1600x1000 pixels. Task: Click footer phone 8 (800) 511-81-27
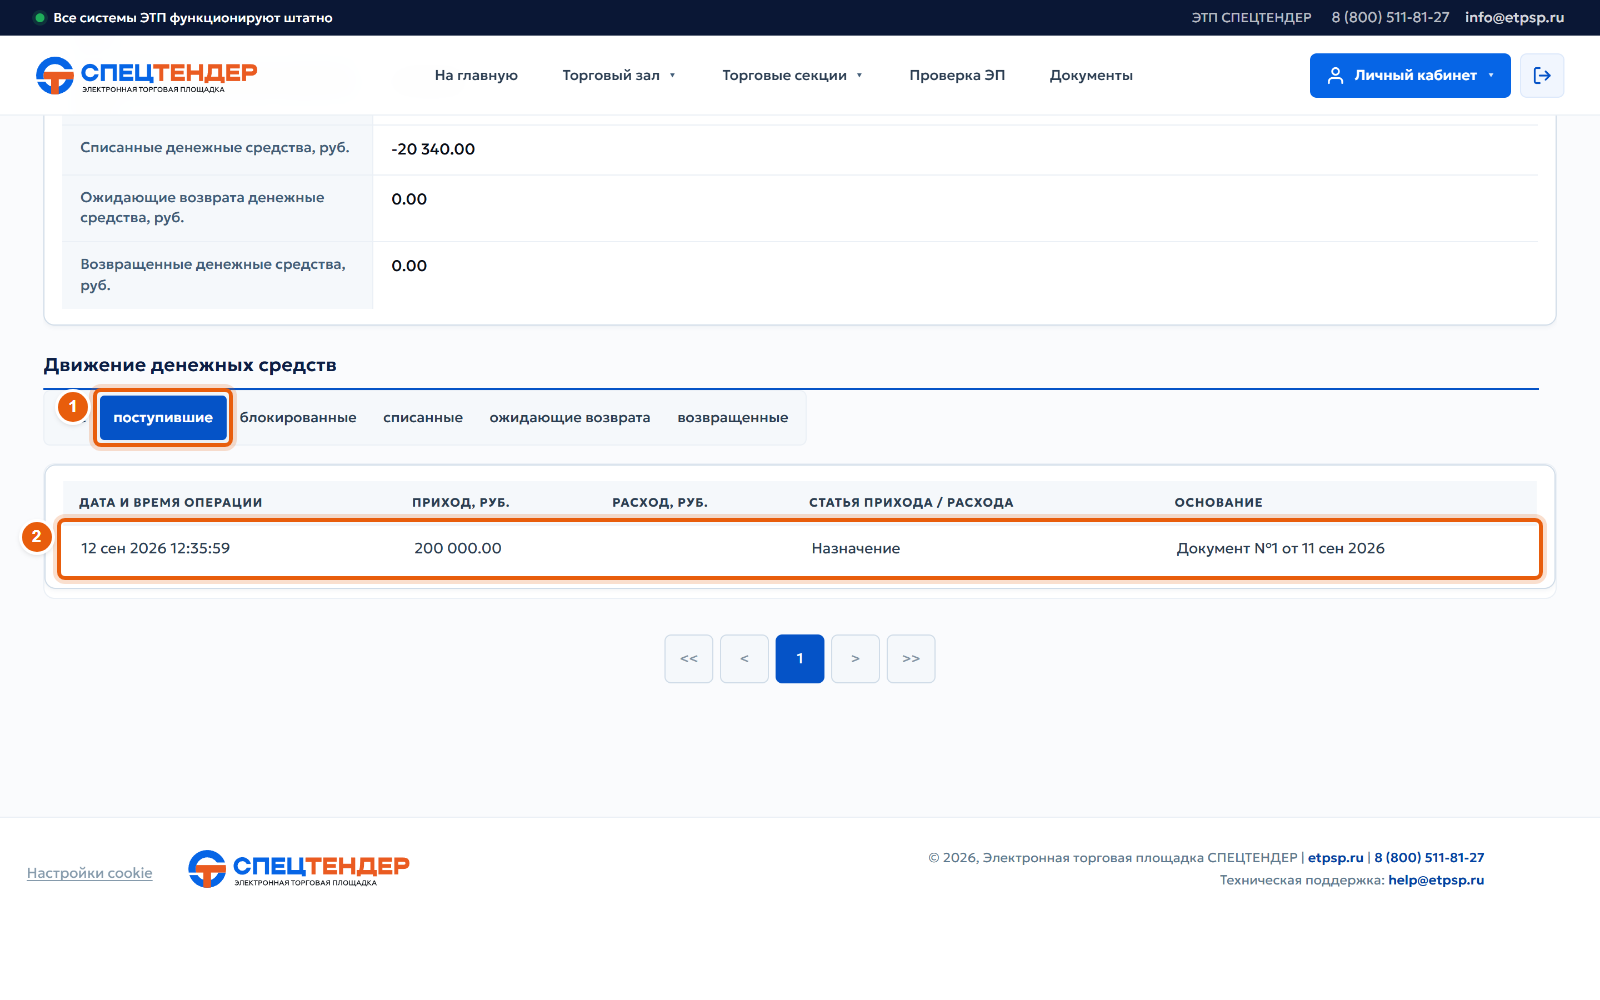(1429, 858)
